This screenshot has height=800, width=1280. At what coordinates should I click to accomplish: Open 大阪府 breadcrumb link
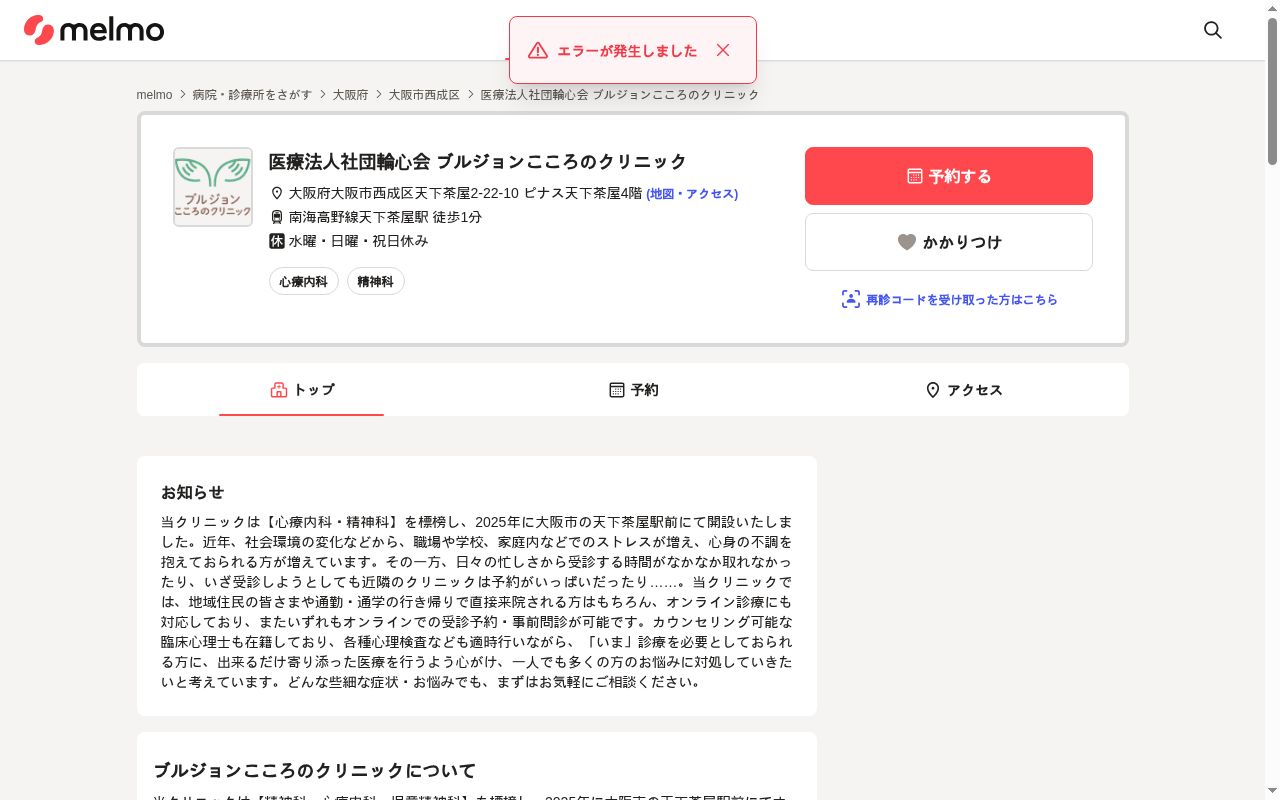351,95
